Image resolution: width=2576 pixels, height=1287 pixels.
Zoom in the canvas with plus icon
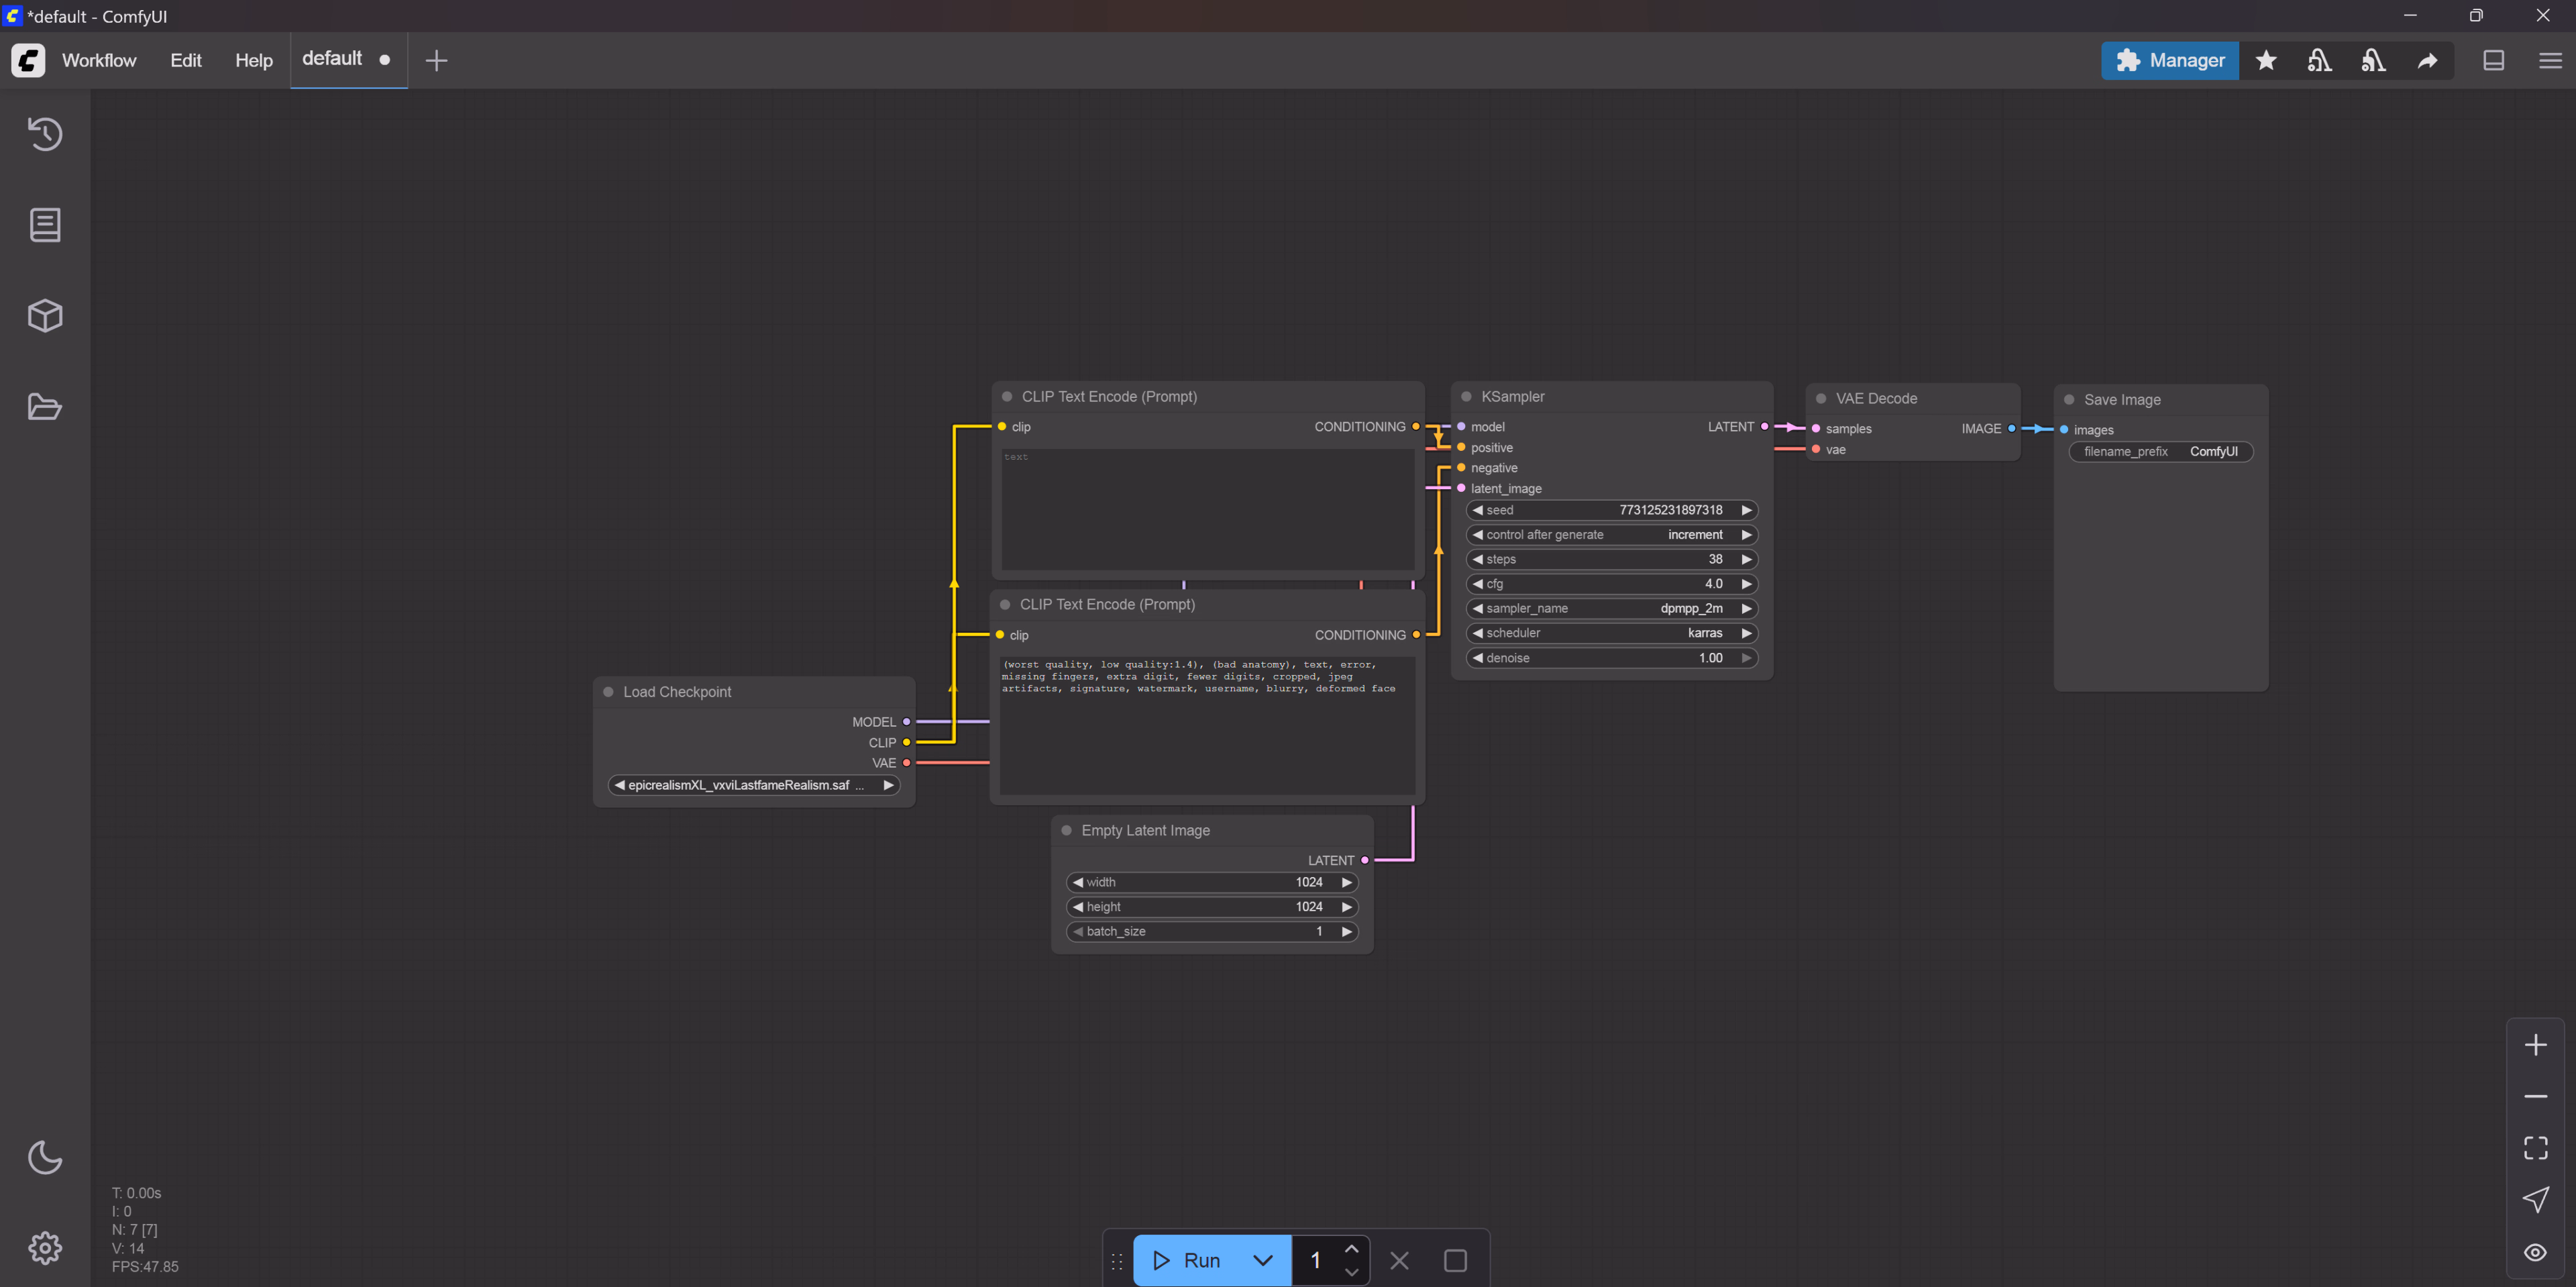(x=2535, y=1045)
